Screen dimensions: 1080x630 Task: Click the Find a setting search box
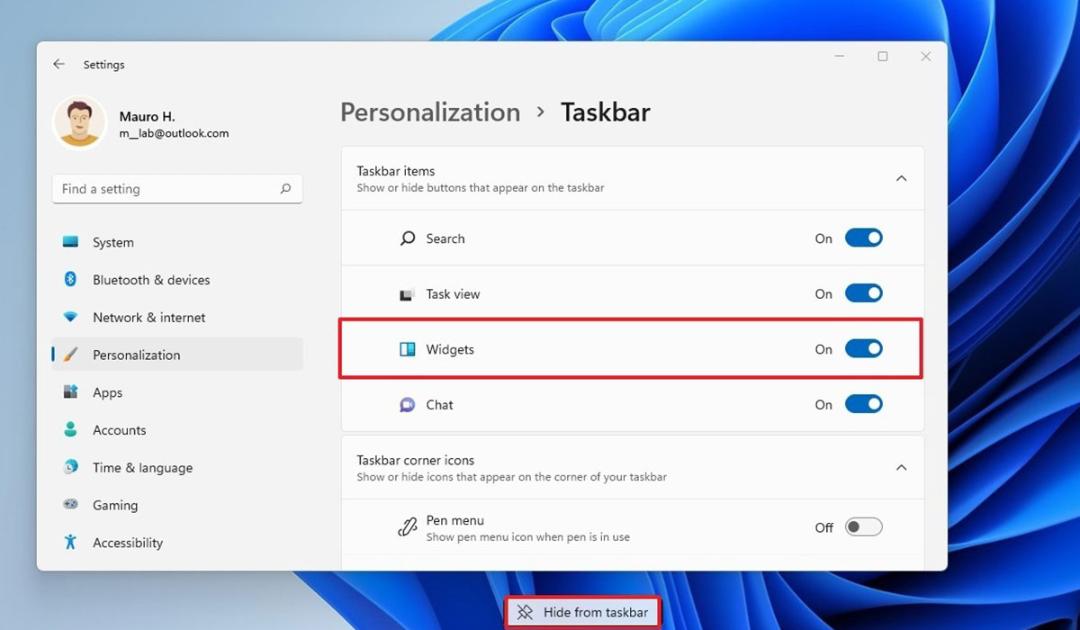click(x=177, y=189)
